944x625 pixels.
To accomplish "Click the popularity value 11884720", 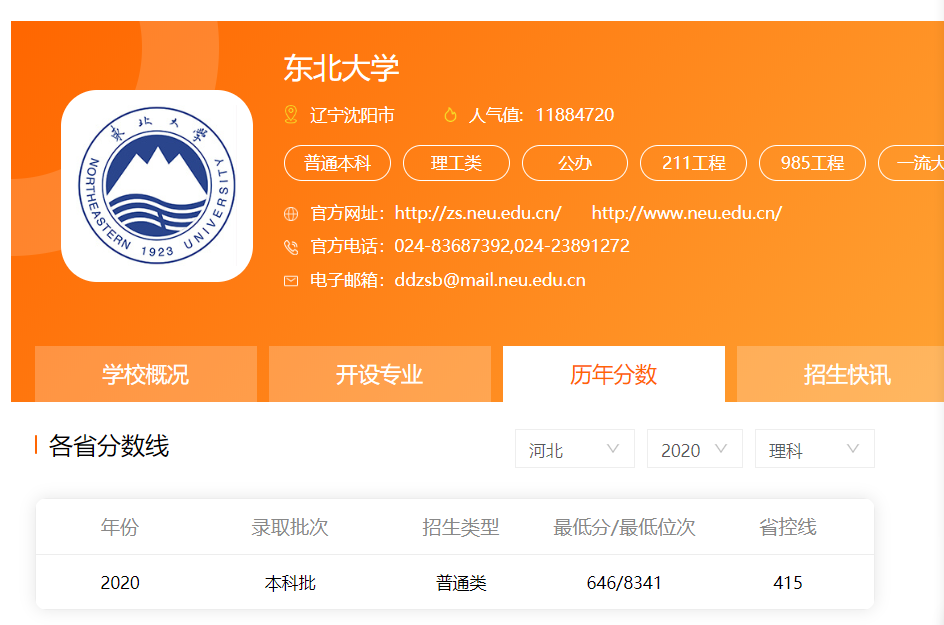I will pos(575,114).
